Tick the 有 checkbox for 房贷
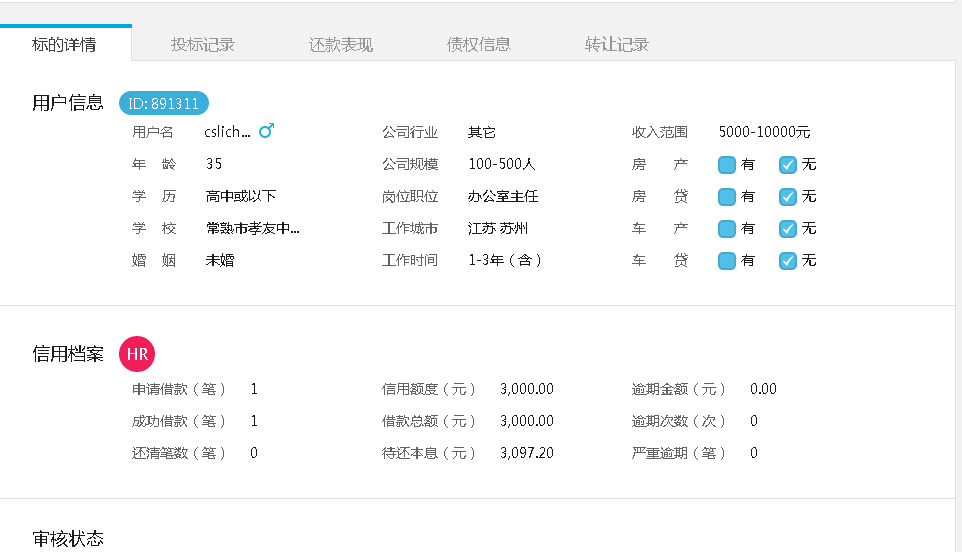Viewport: 962px width, 552px height. 727,197
